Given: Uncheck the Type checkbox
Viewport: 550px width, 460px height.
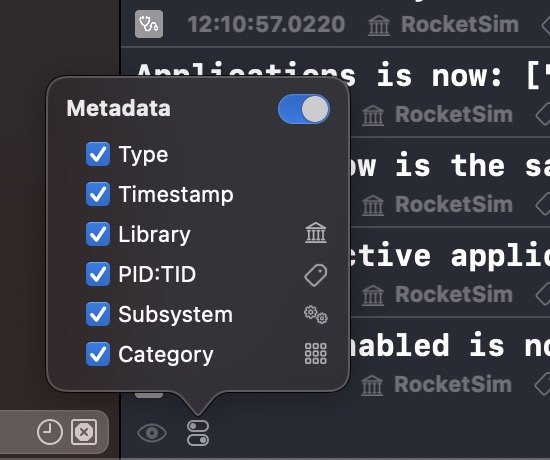Looking at the screenshot, I should (98, 154).
